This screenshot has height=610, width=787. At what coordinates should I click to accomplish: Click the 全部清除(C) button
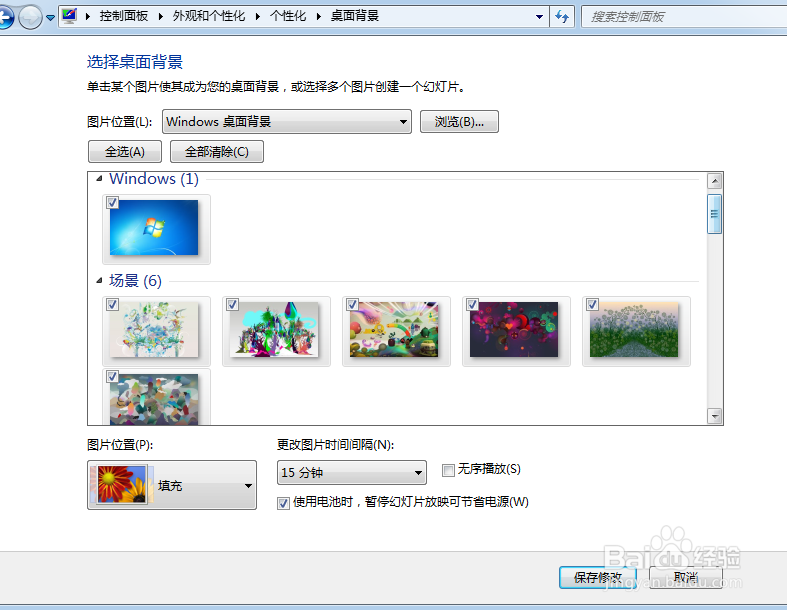[x=217, y=152]
